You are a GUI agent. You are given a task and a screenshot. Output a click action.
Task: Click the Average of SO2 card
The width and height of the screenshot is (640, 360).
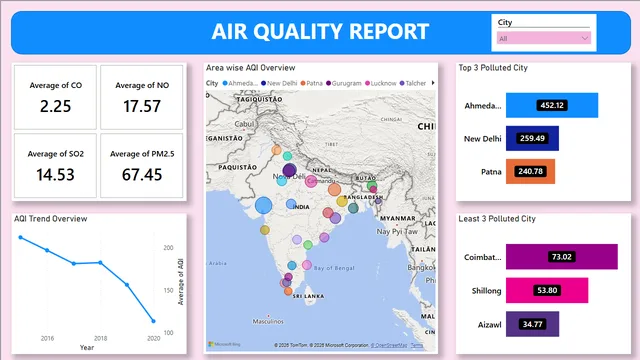tap(56, 165)
